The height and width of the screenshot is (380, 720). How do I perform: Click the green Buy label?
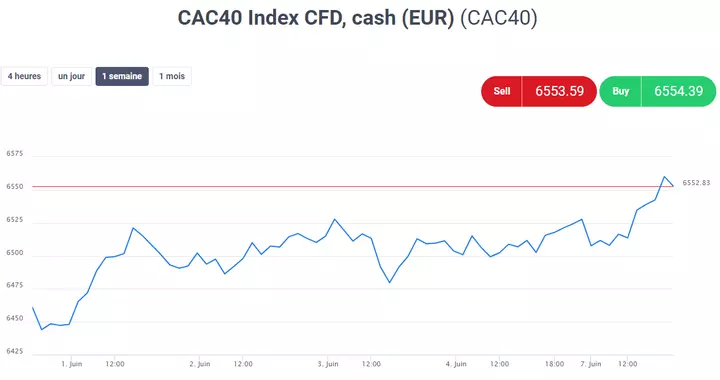[620, 91]
